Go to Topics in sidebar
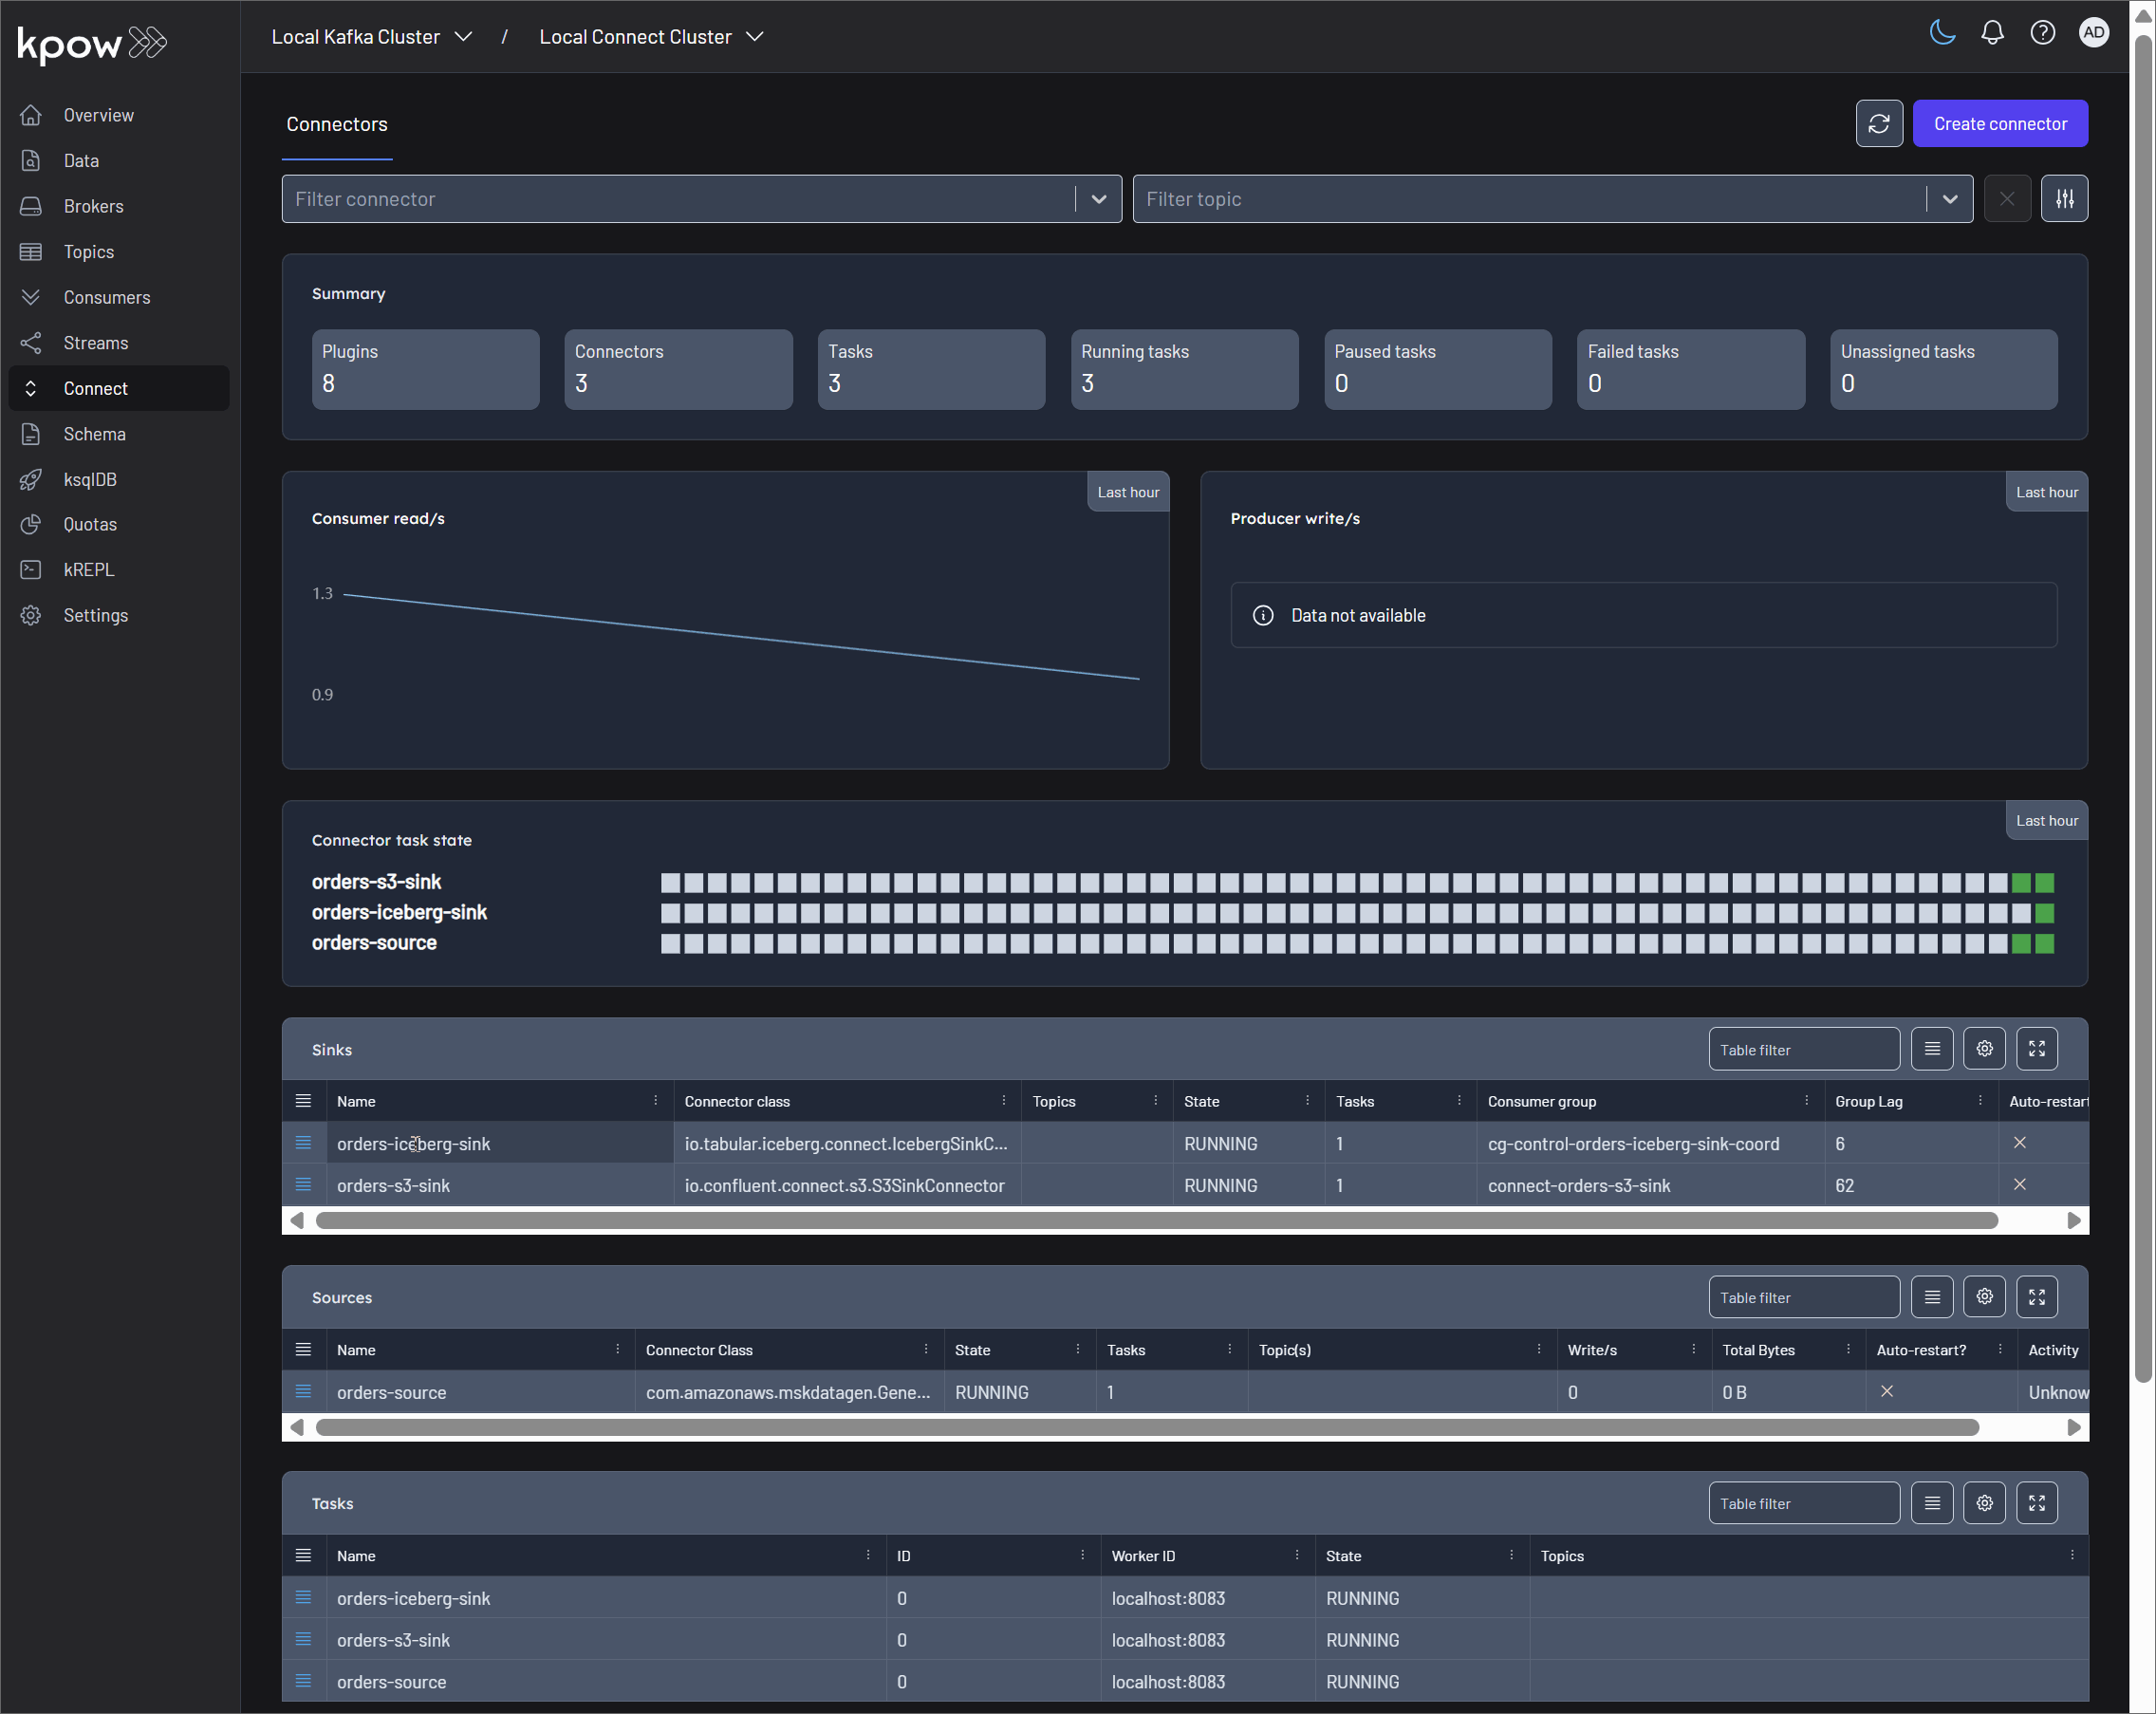Viewport: 2156px width, 1714px height. click(x=88, y=252)
